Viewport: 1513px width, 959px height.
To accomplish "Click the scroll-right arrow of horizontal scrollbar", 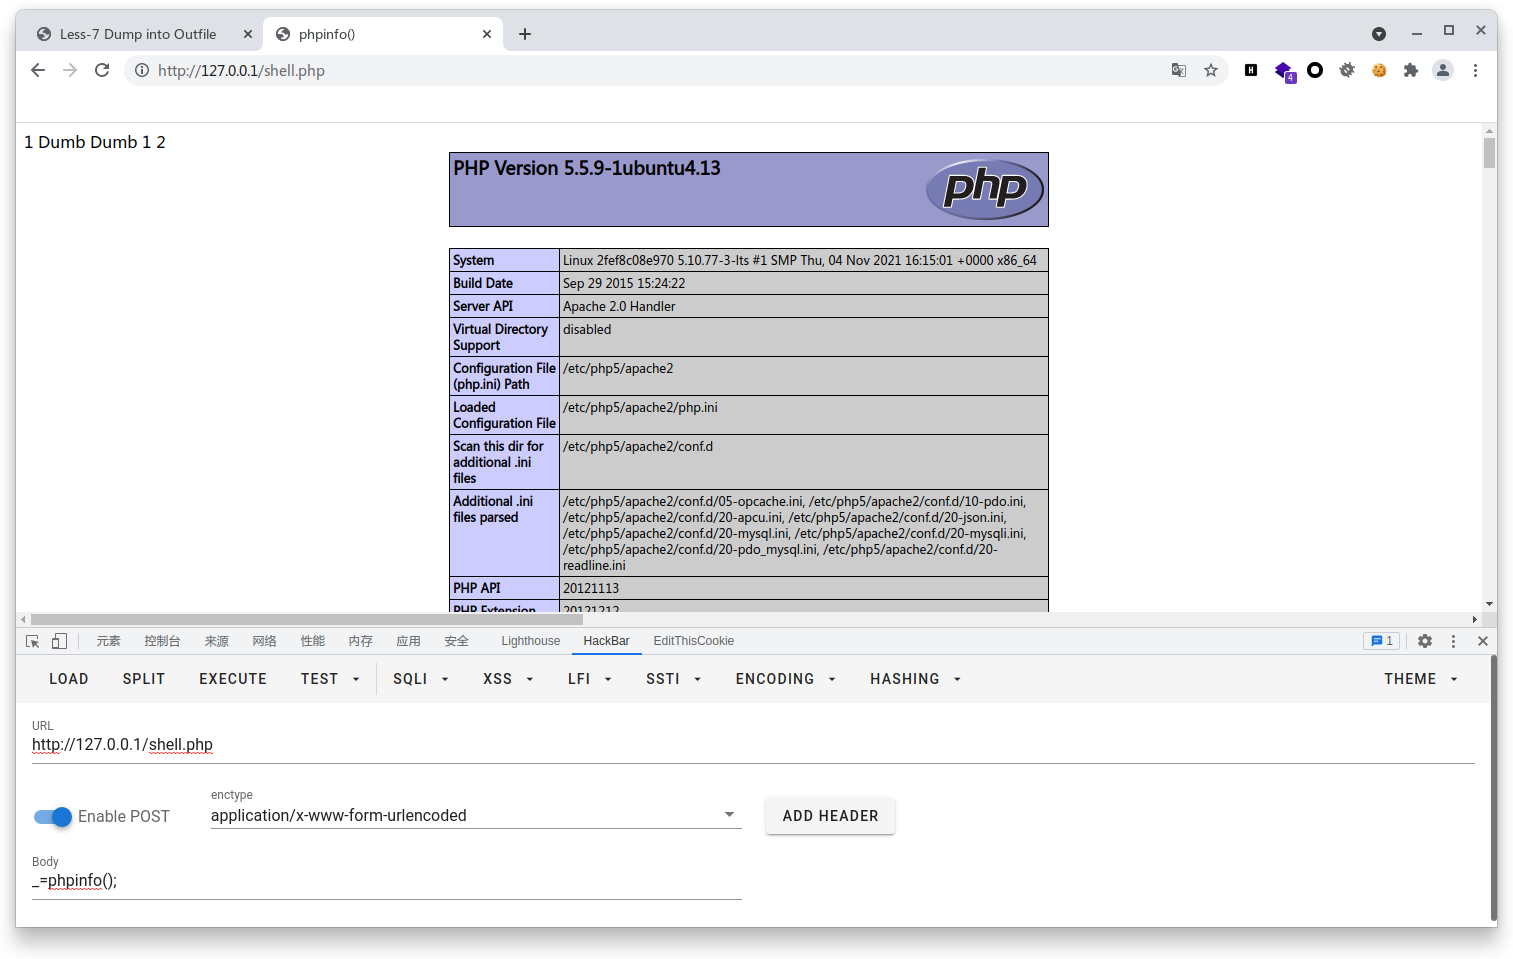I will tap(1475, 619).
